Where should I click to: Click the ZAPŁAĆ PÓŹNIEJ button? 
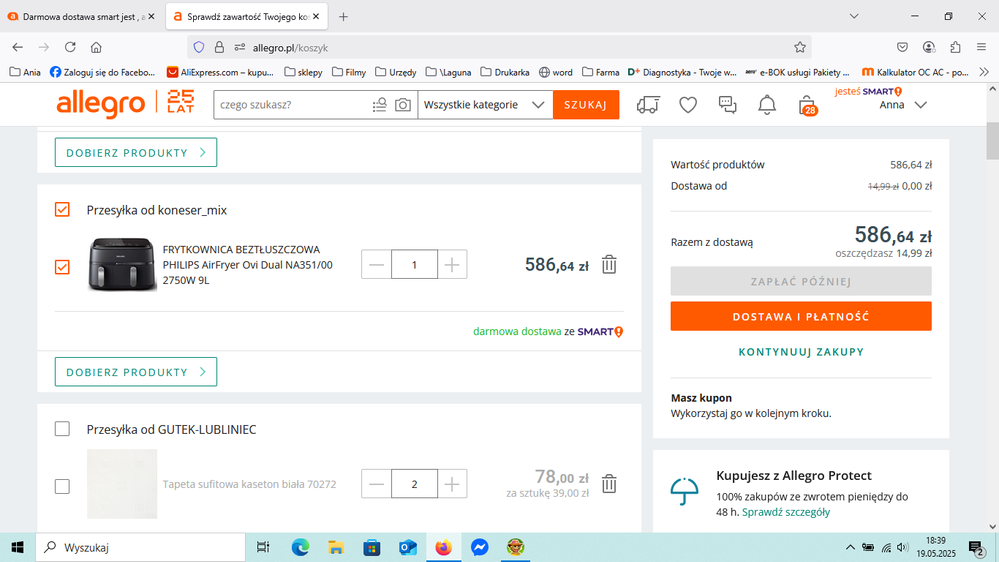click(801, 281)
